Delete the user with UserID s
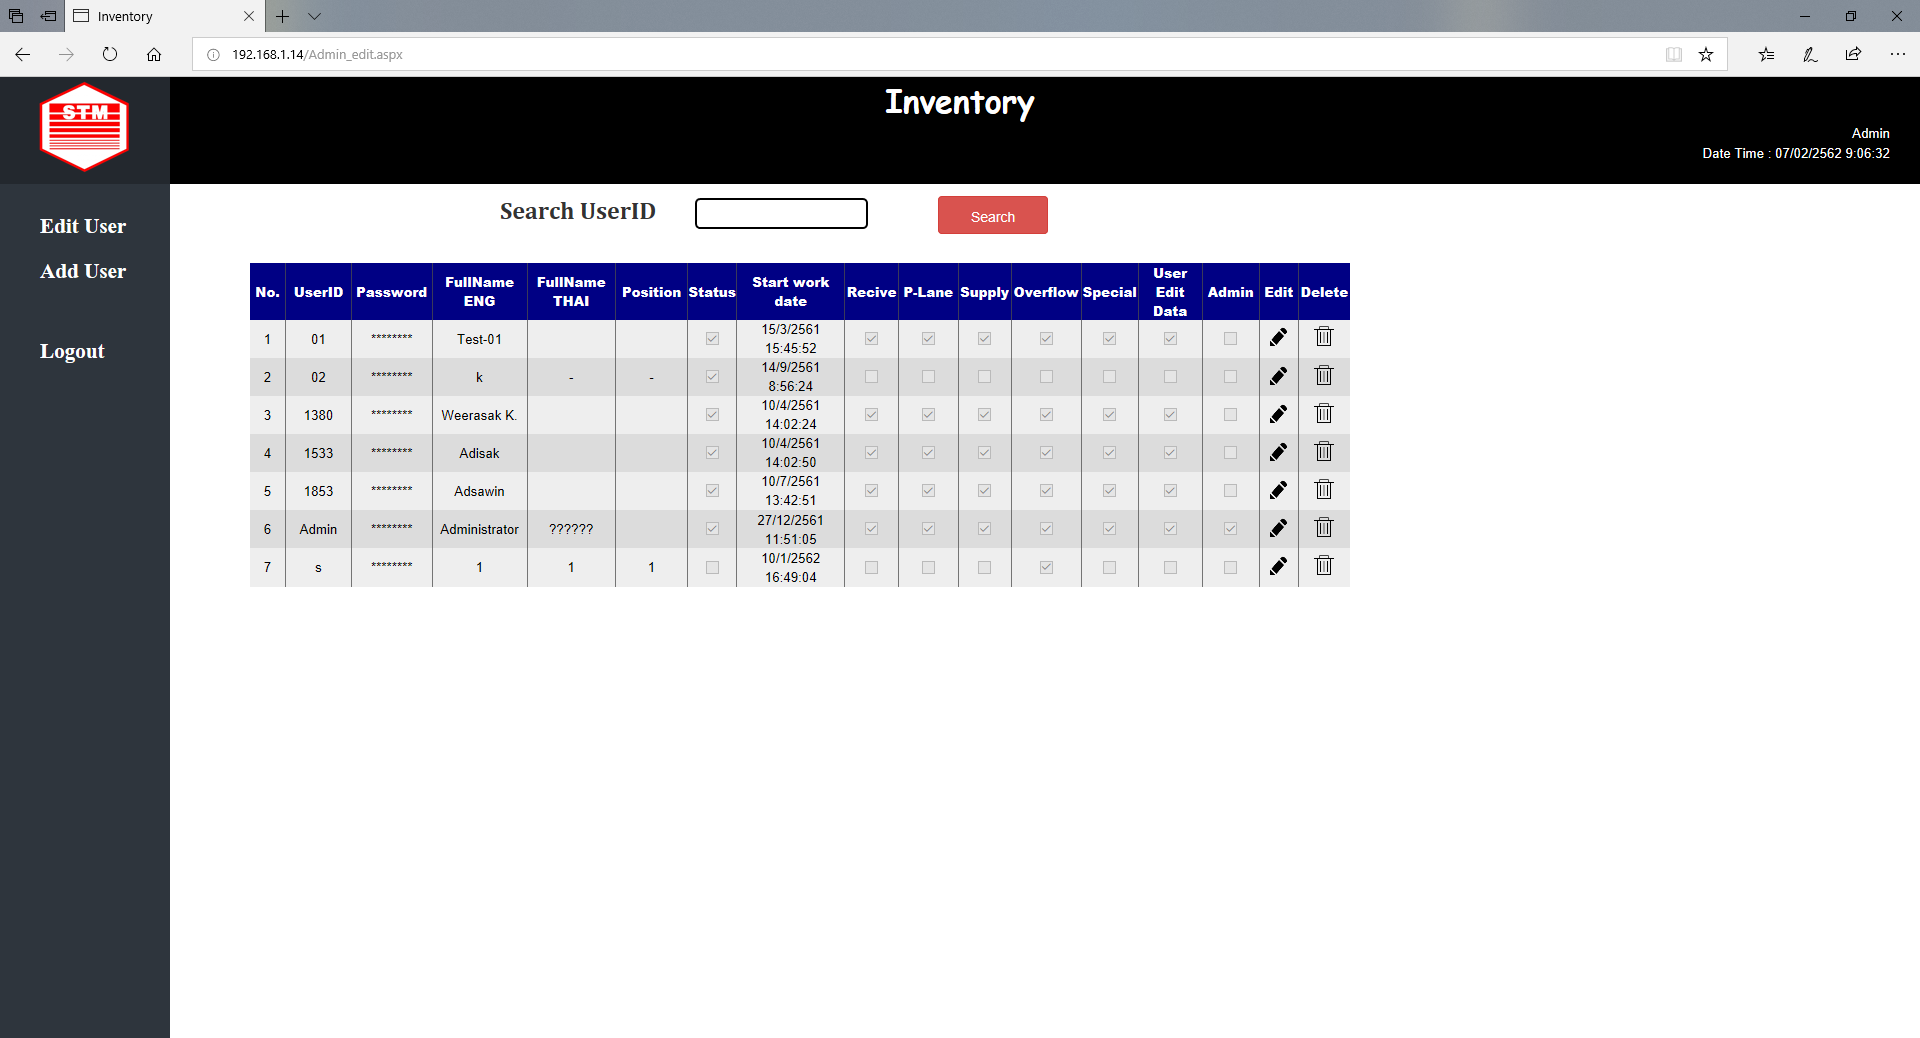 pos(1323,566)
